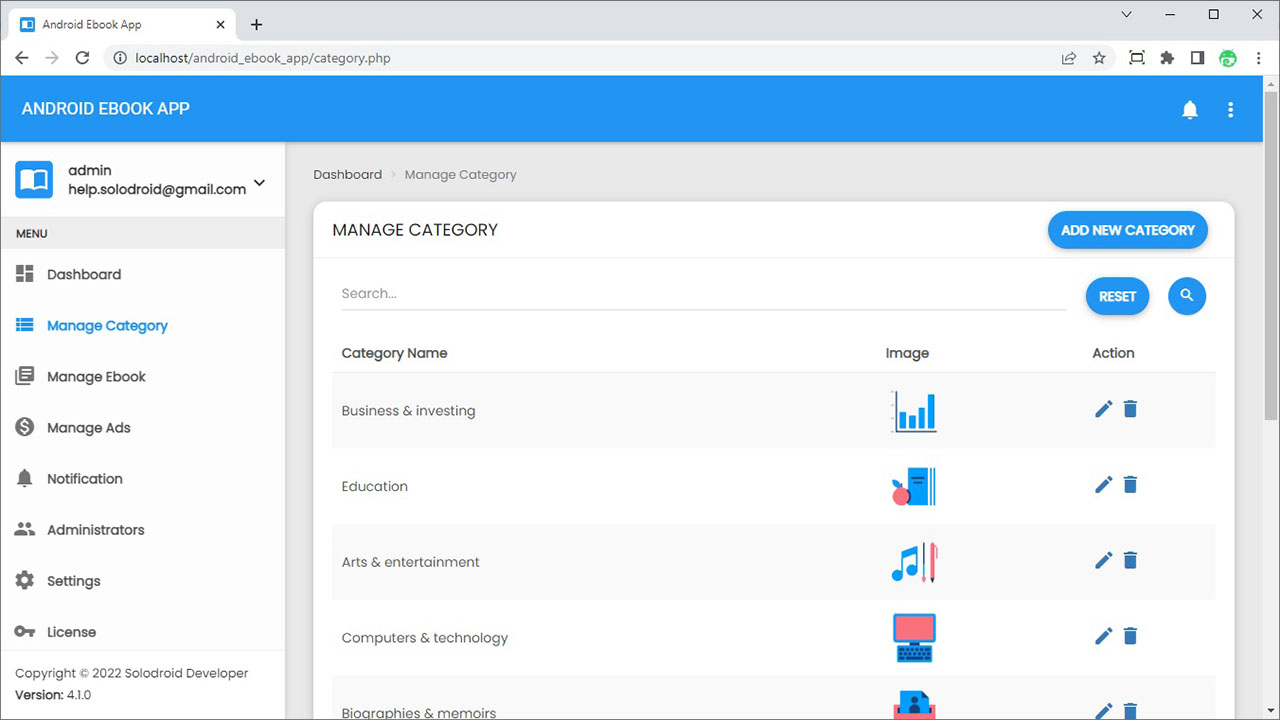Edit the Business & investing category
The image size is (1280, 720).
[1103, 409]
